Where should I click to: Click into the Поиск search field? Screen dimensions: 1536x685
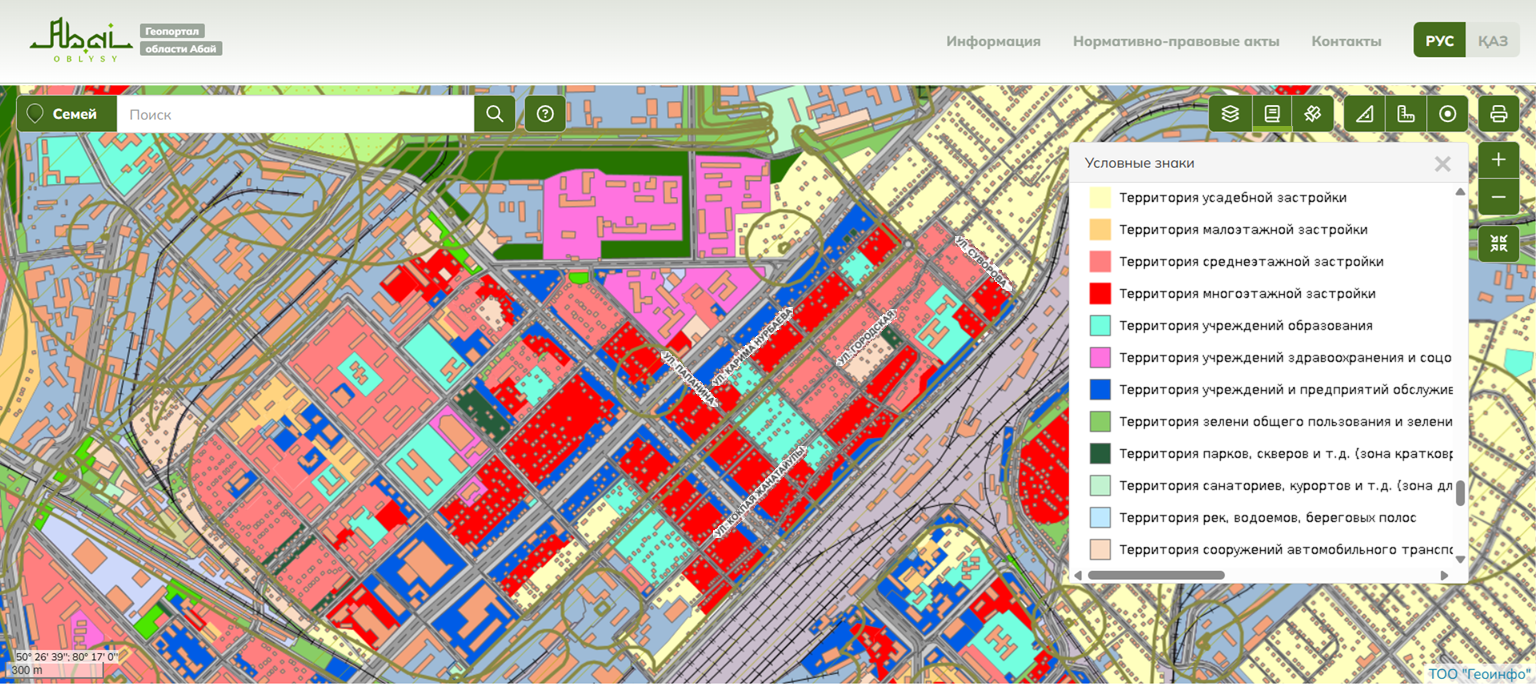point(295,114)
